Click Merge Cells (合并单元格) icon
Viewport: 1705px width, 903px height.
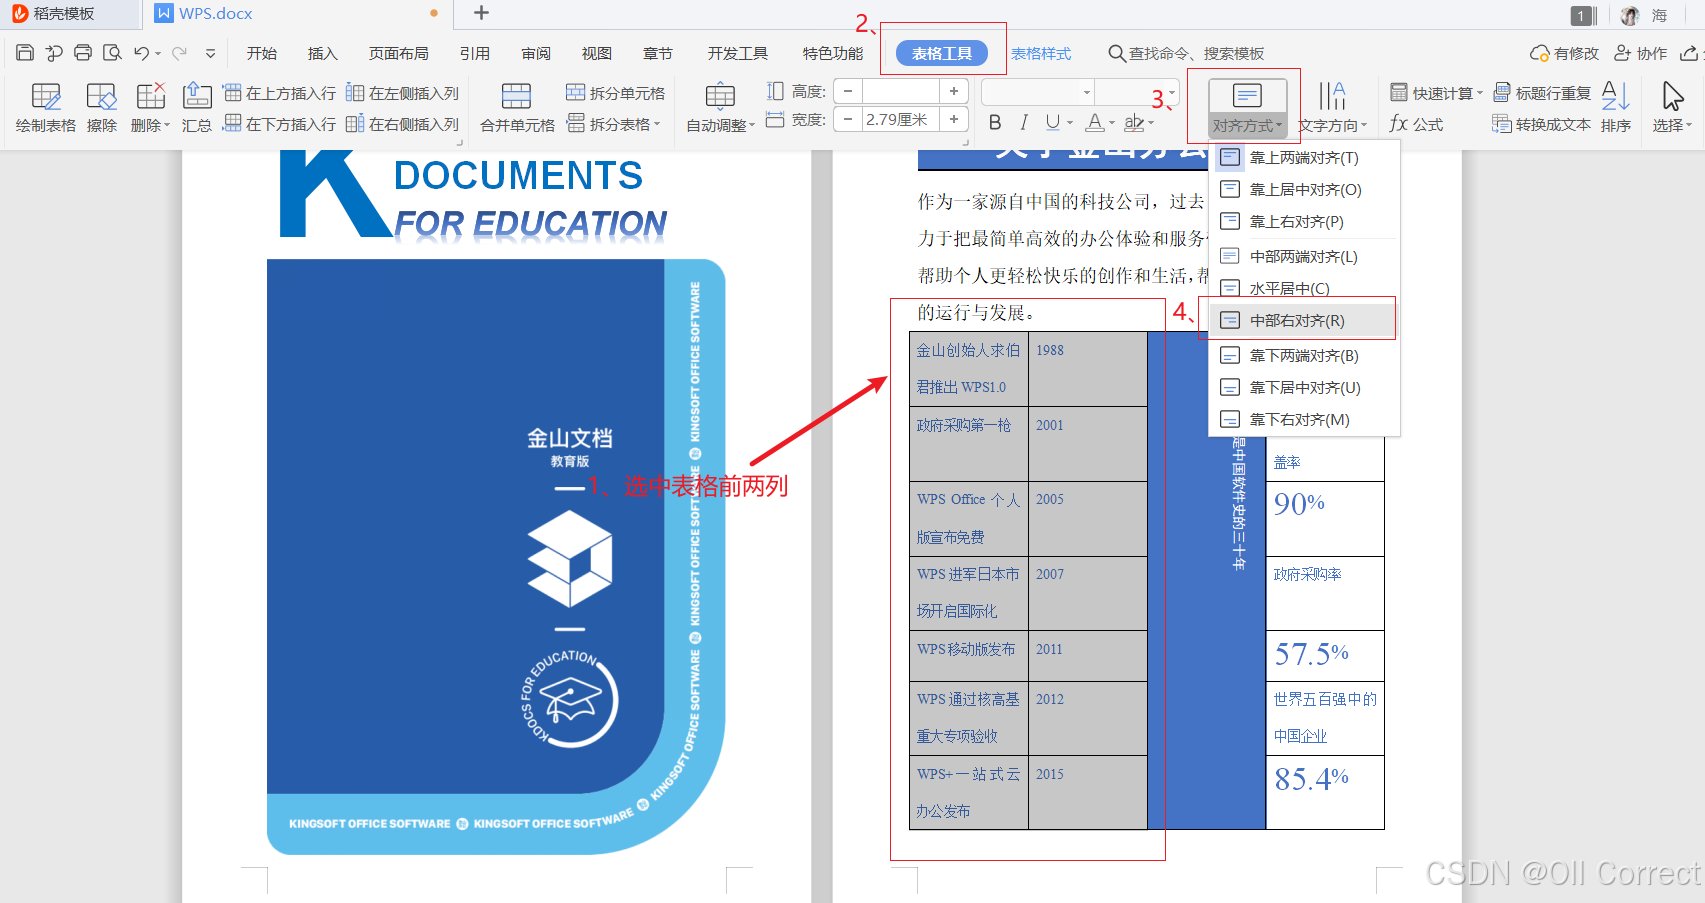pos(517,108)
